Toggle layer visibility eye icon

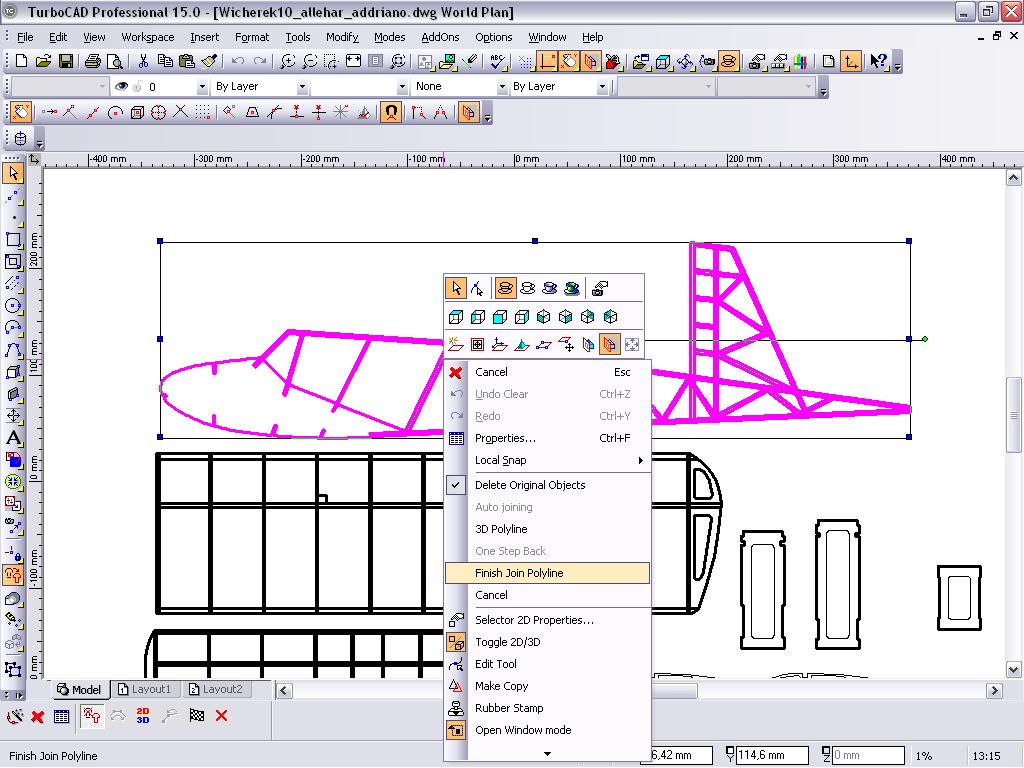(121, 87)
